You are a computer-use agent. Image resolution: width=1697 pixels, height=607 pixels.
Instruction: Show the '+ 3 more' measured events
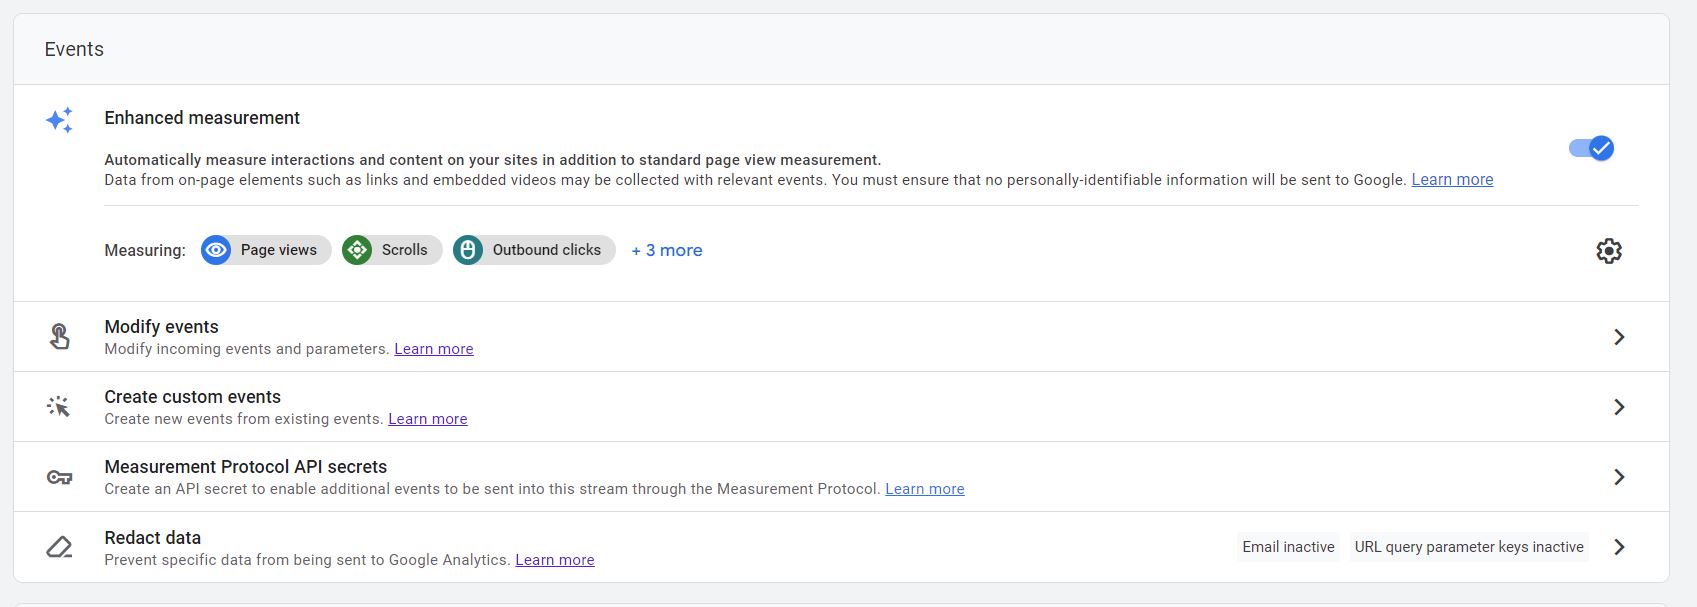pyautogui.click(x=667, y=250)
